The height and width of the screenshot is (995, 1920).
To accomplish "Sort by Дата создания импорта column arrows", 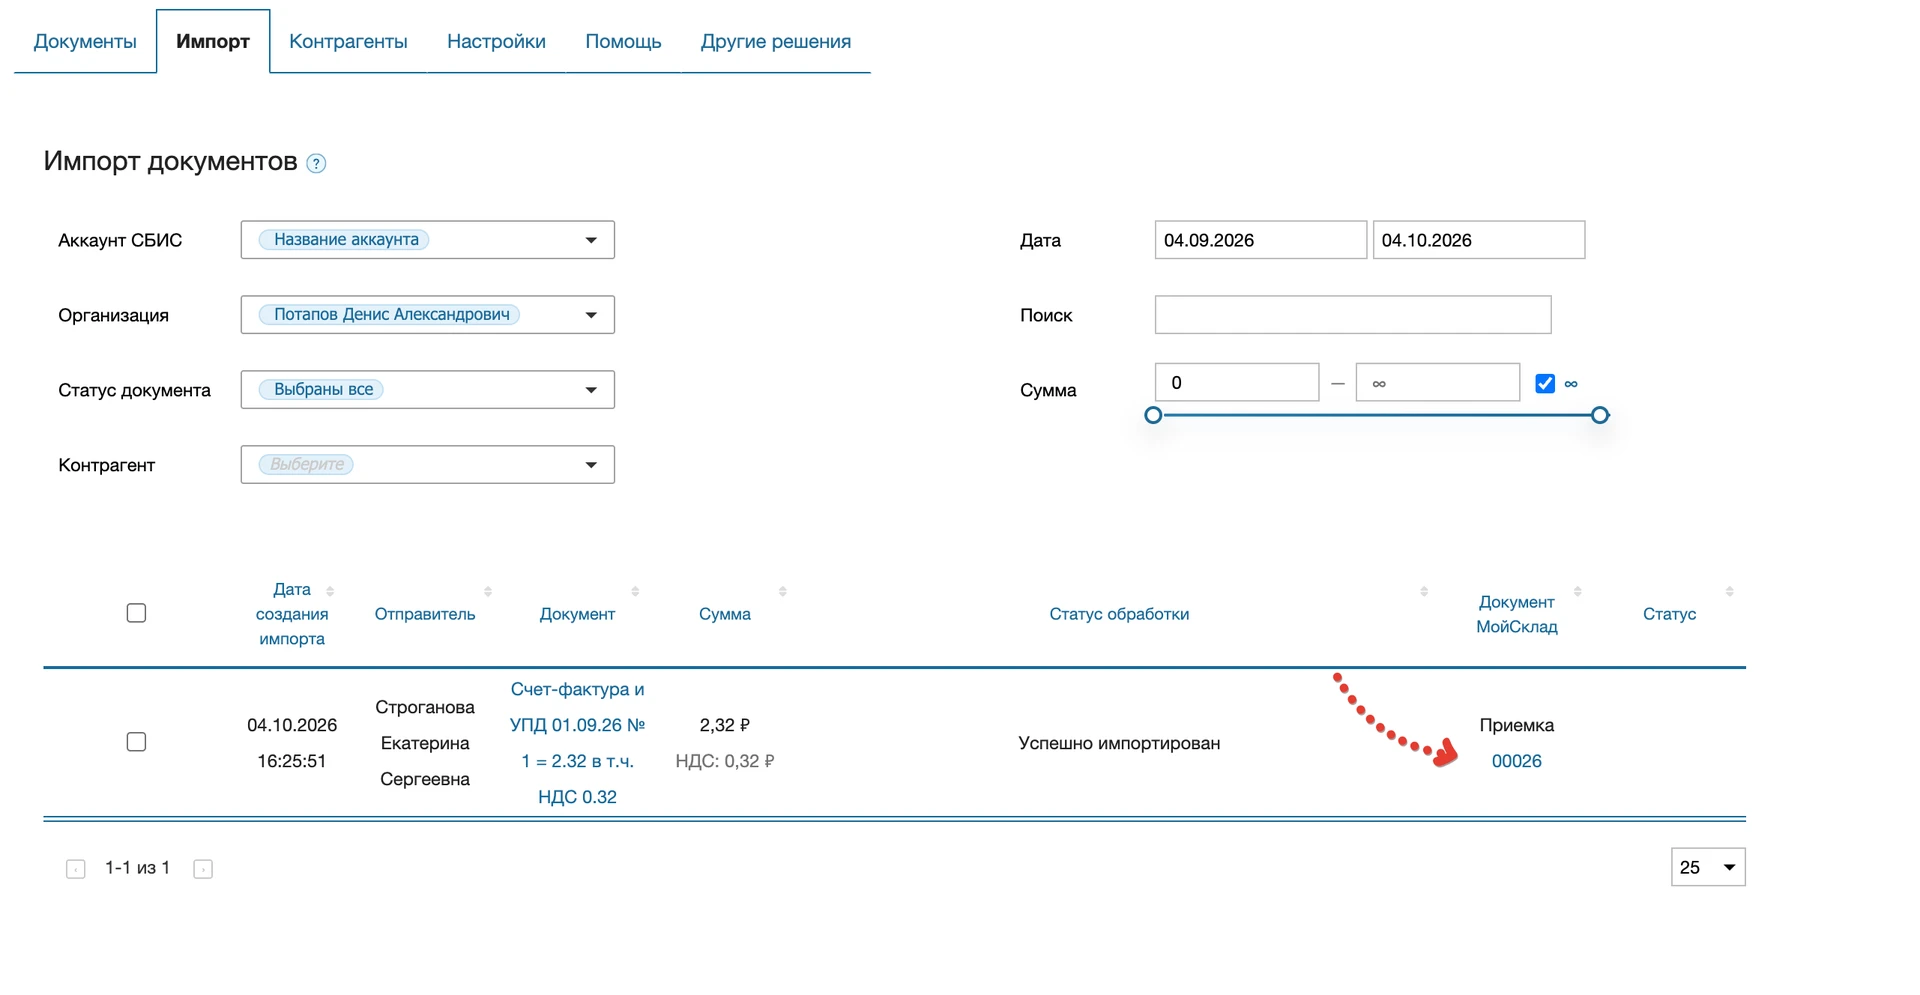I will (x=330, y=591).
